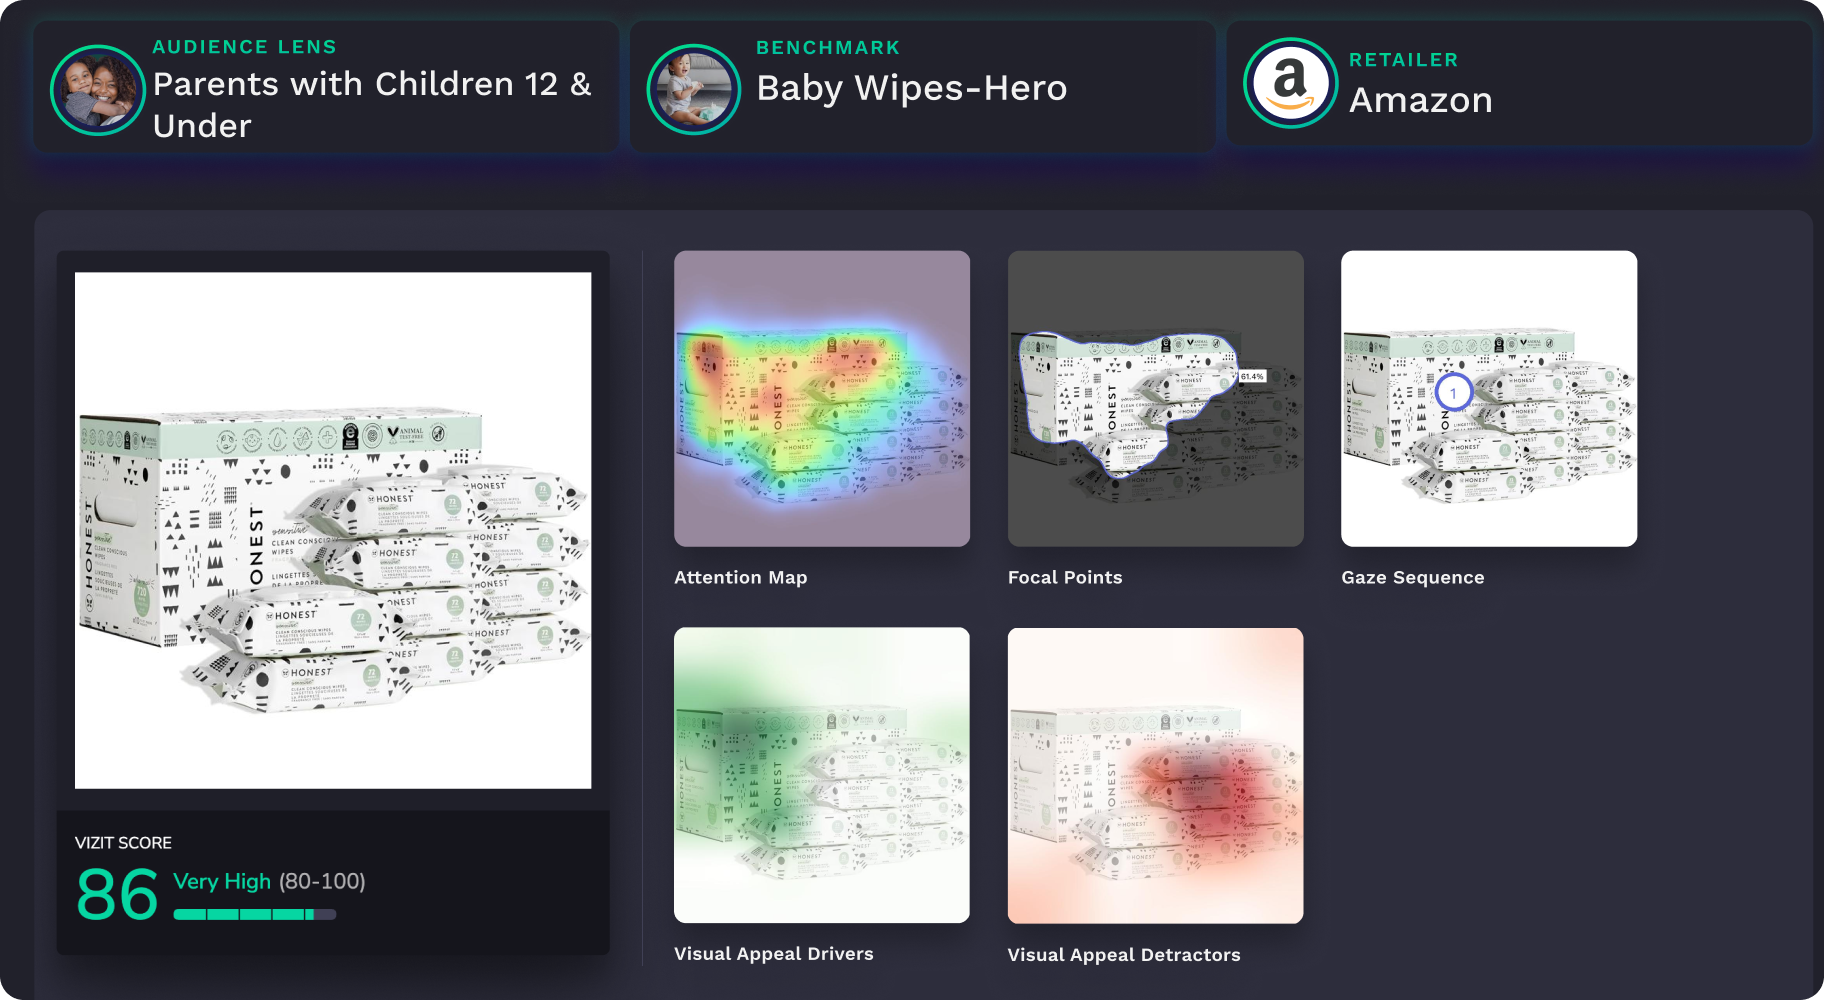Click the Parents with Children audience avatar
Image resolution: width=1824 pixels, height=1000 pixels.
click(97, 90)
